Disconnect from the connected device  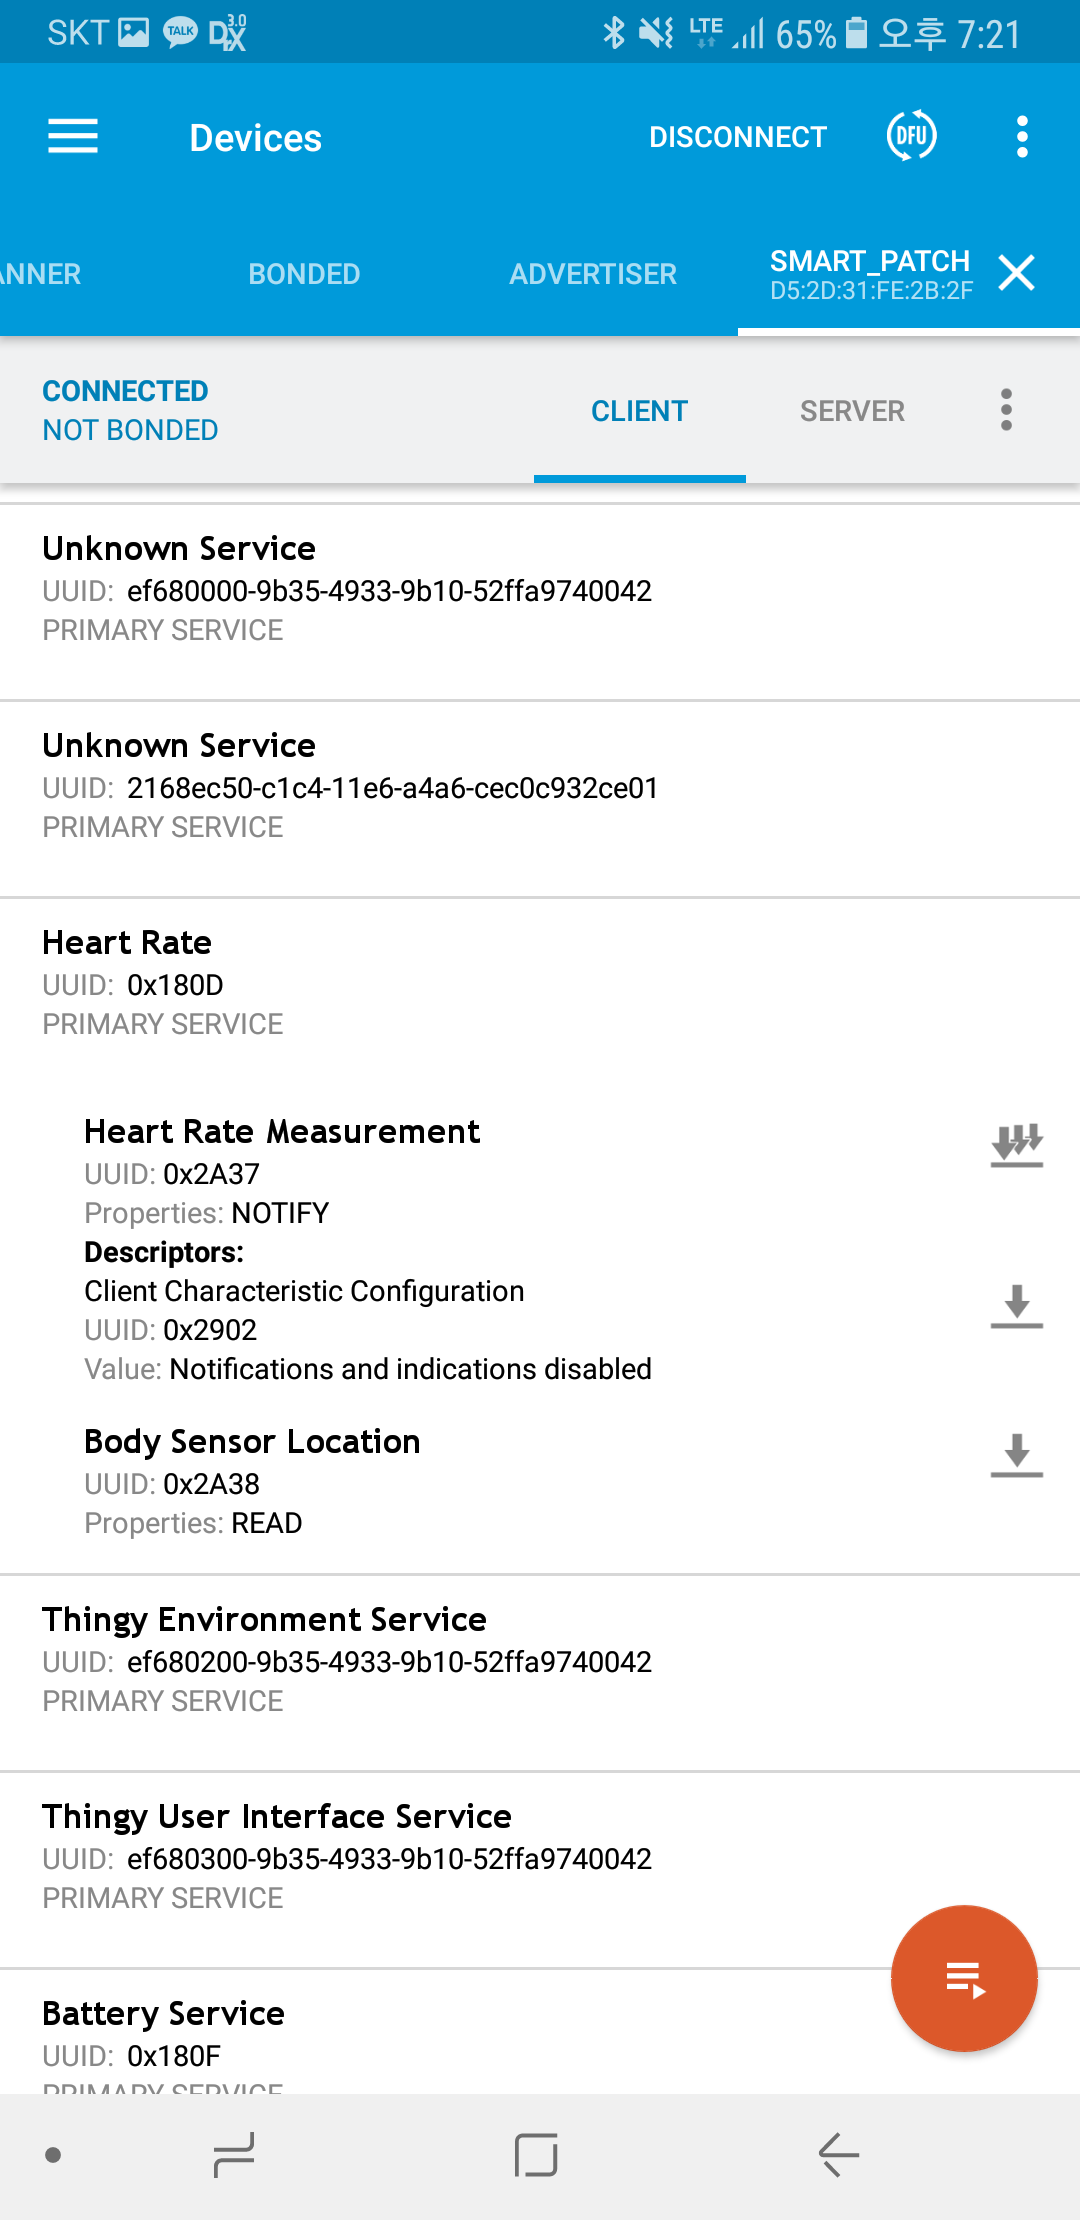click(738, 137)
